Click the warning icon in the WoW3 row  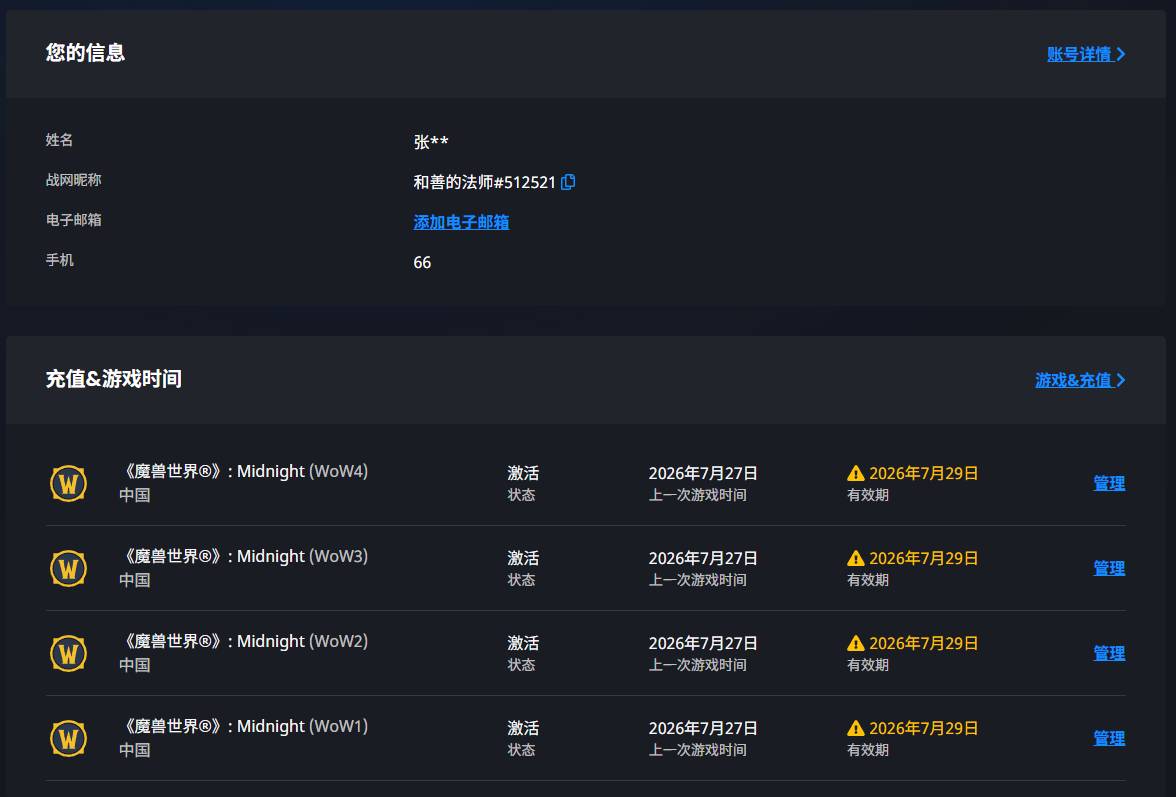click(x=856, y=558)
